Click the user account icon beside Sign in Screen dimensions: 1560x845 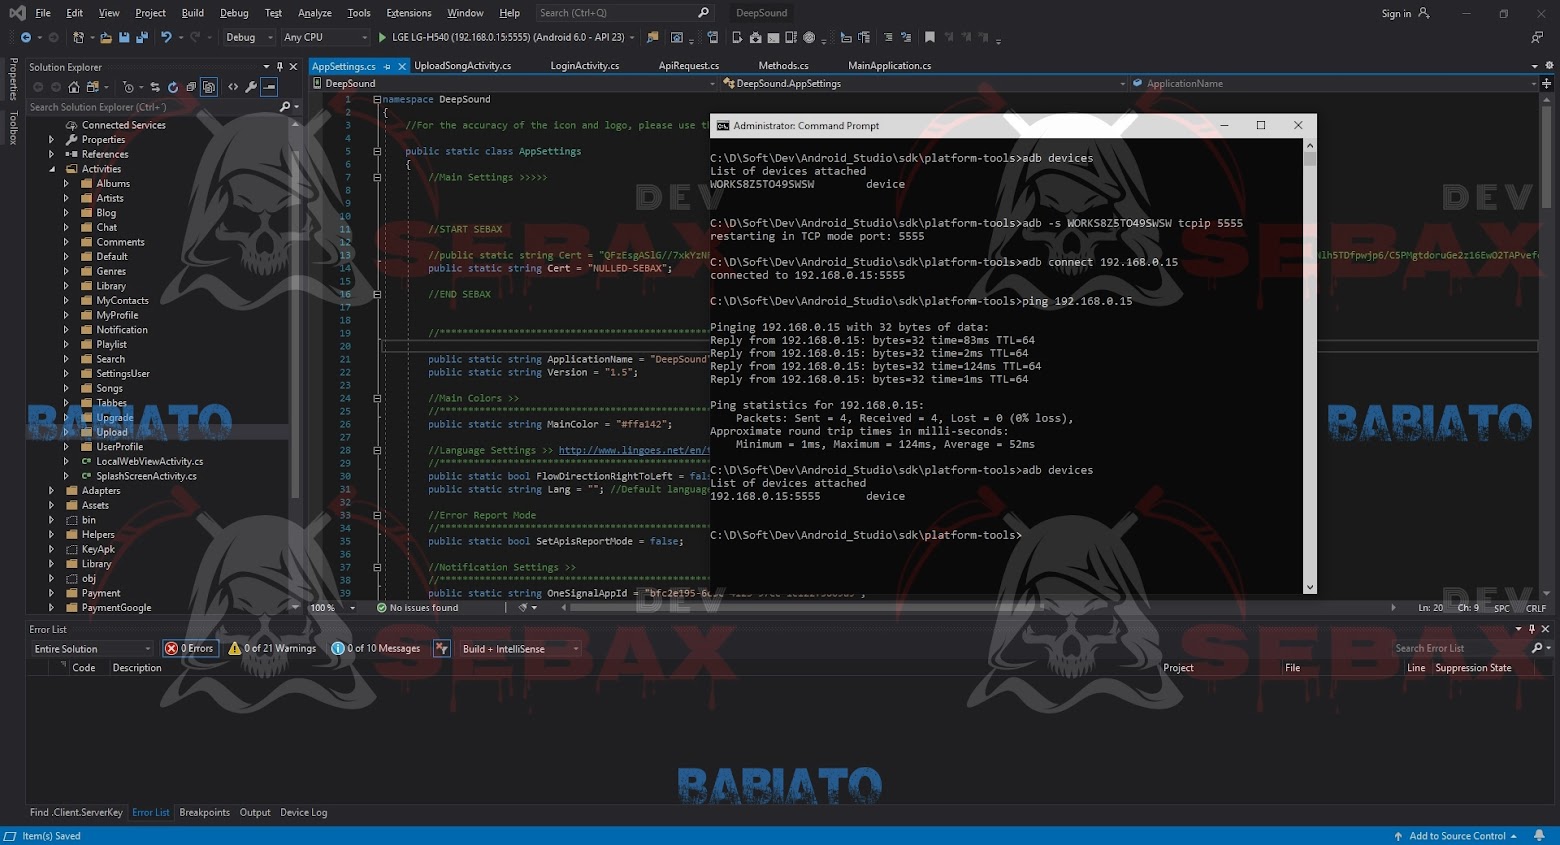tap(1424, 13)
